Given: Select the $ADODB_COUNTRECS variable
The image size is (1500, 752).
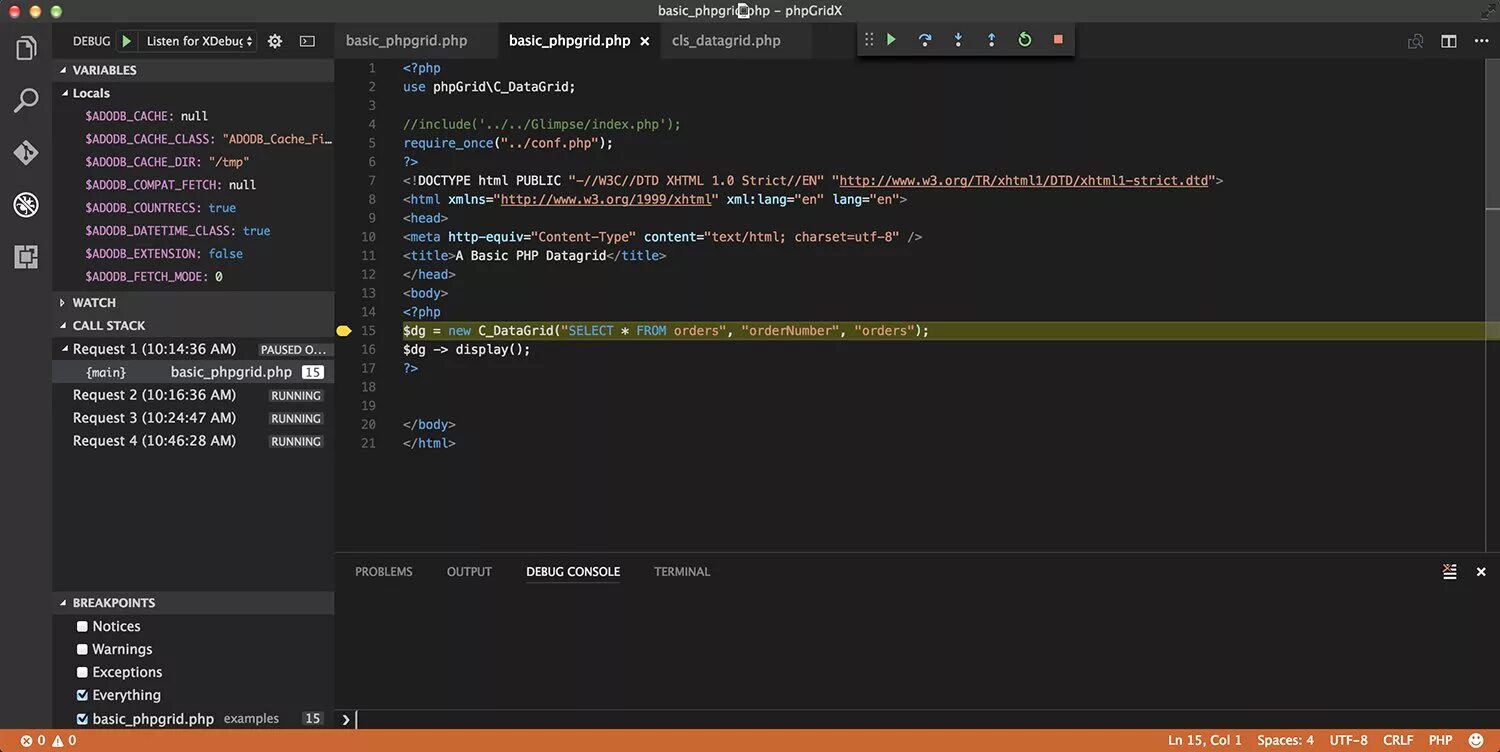Looking at the screenshot, I should 193,208.
